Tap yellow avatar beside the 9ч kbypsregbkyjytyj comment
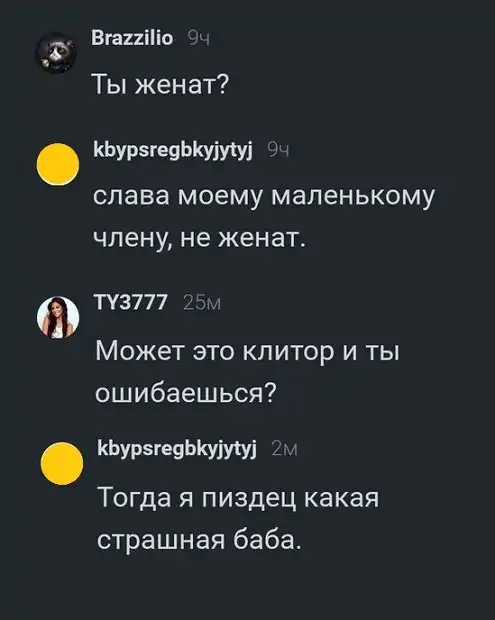This screenshot has width=495, height=620. point(58,164)
